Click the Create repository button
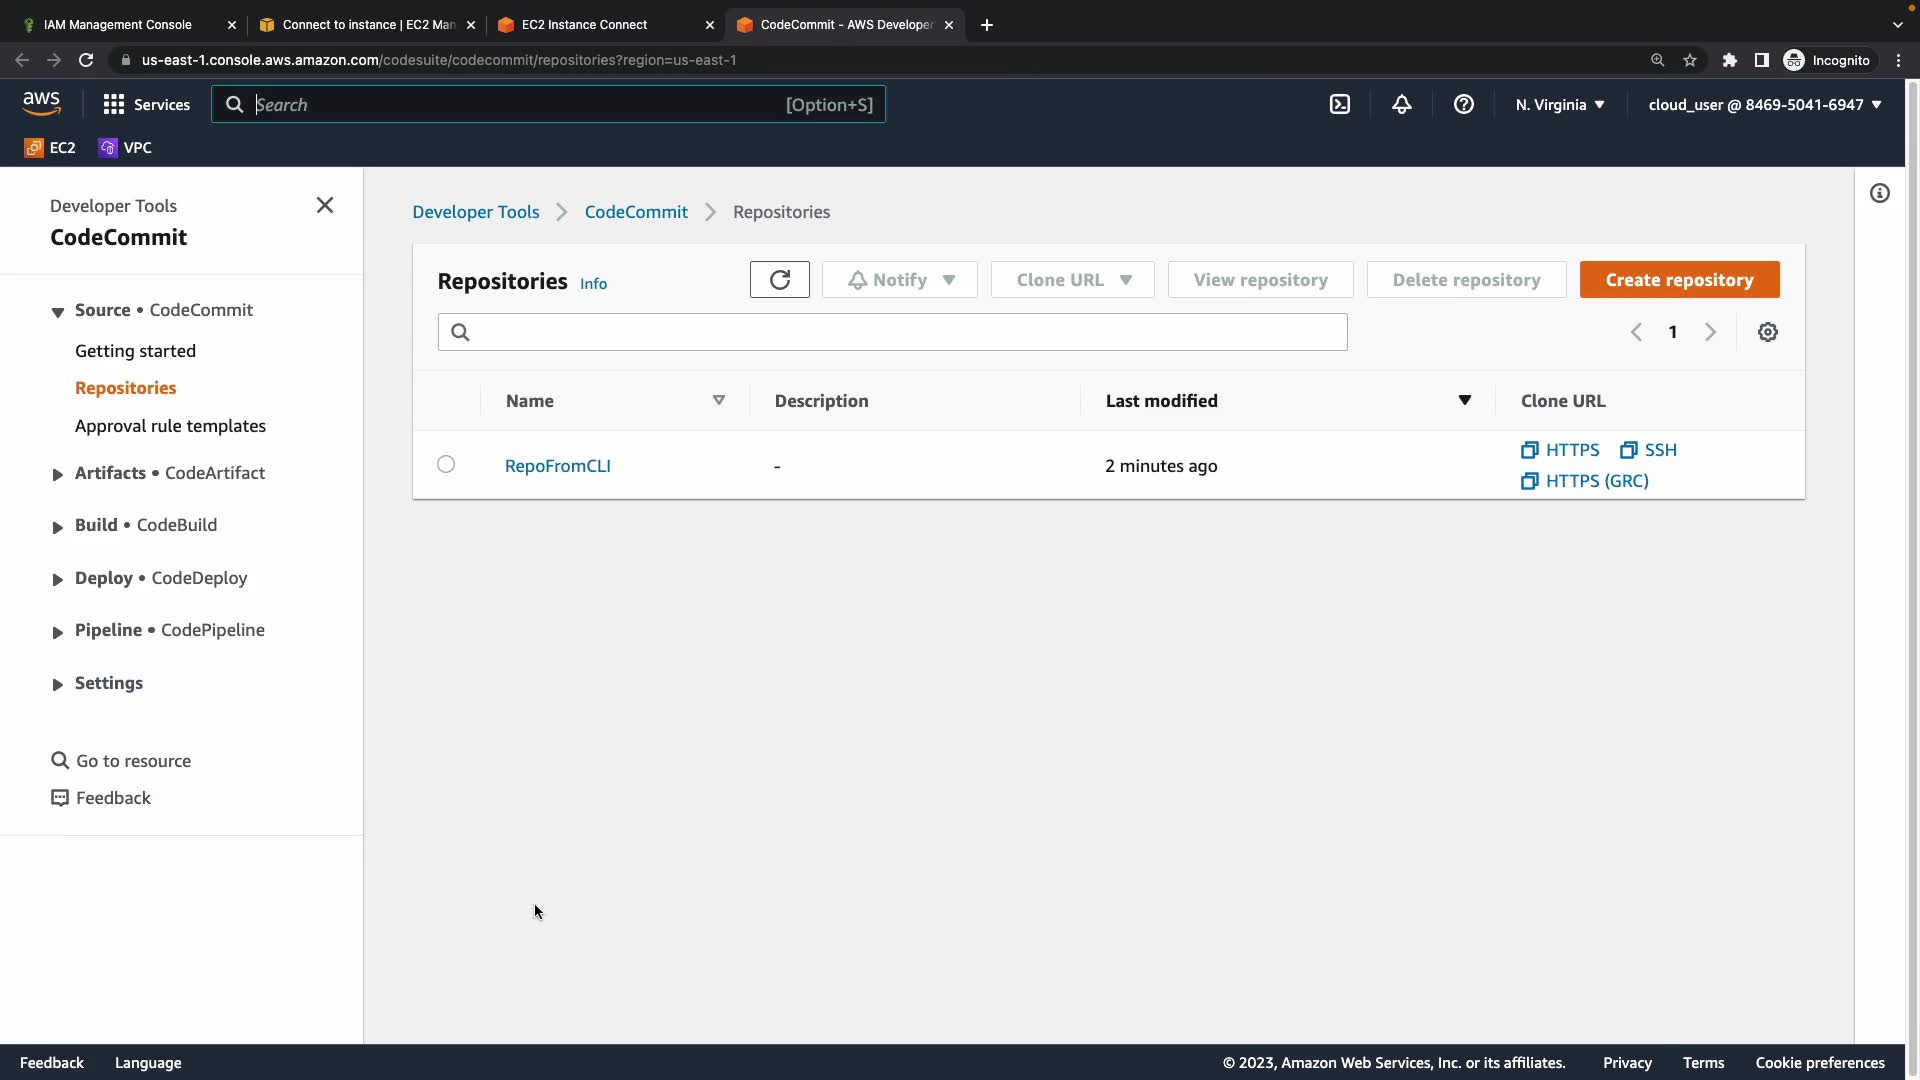The image size is (1920, 1080). (1678, 280)
